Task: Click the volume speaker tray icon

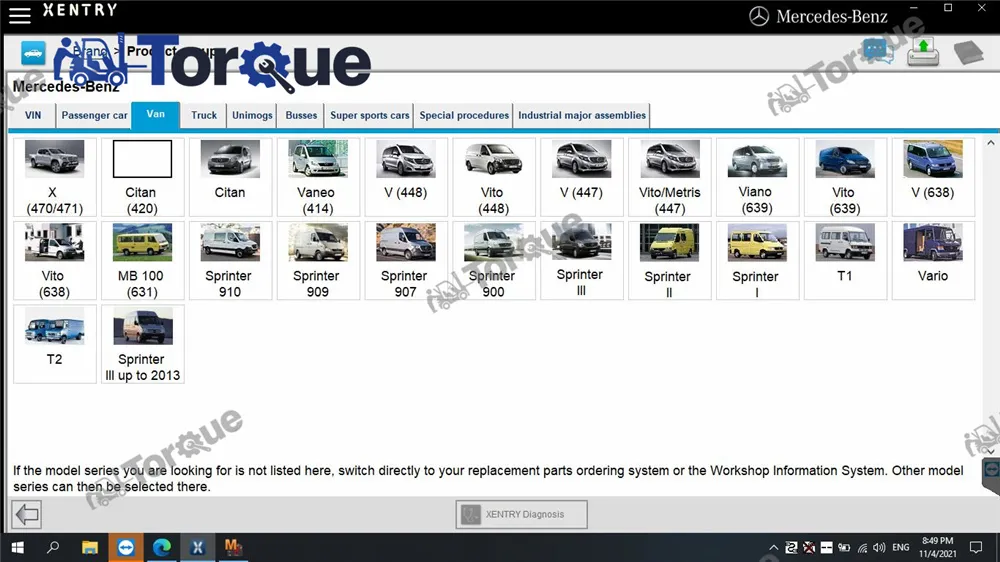Action: 879,547
